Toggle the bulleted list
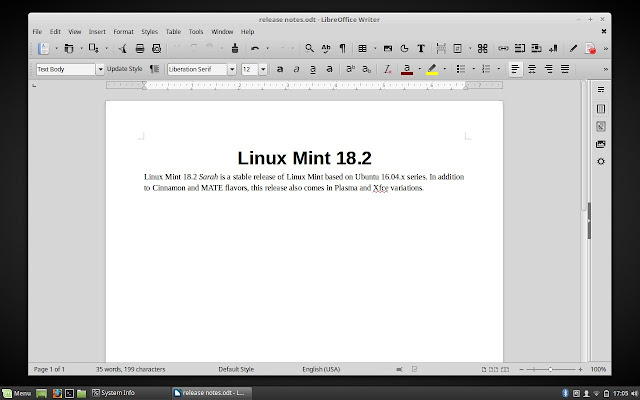640x400 pixels. tap(461, 69)
